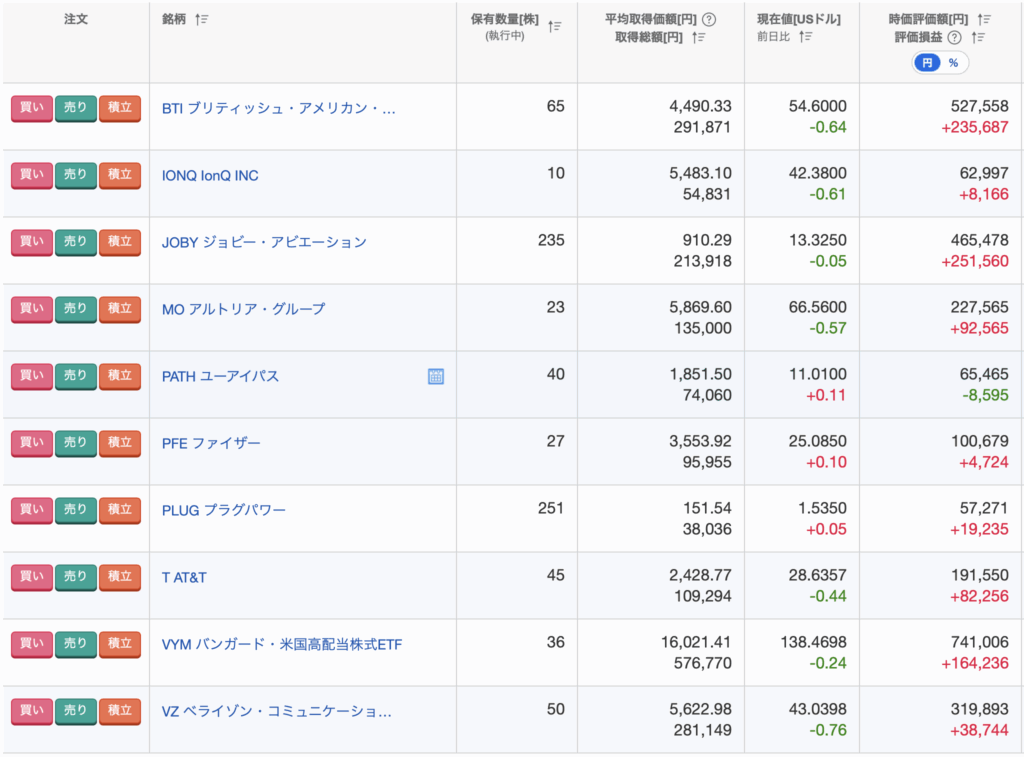Screen dimensions: 1024x757
Task: Set up 積立 for VYM
Action: click(x=120, y=644)
